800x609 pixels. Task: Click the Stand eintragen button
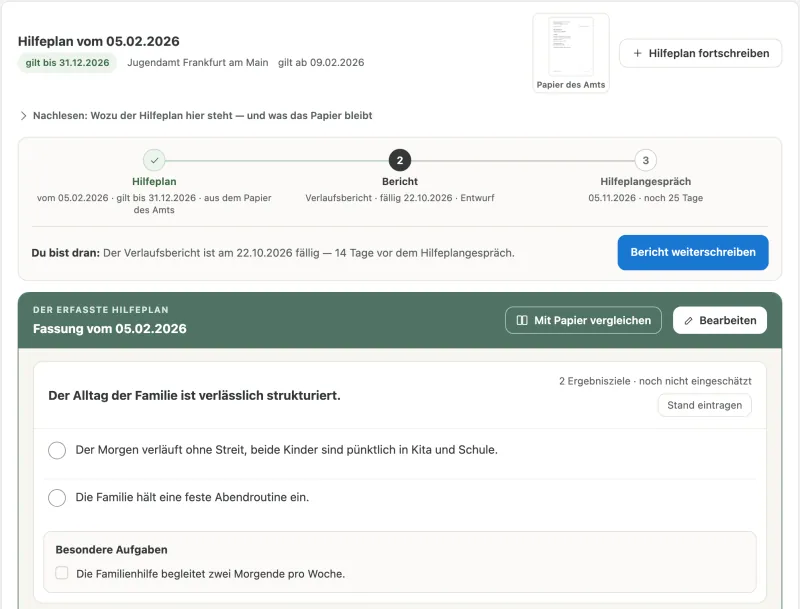704,405
